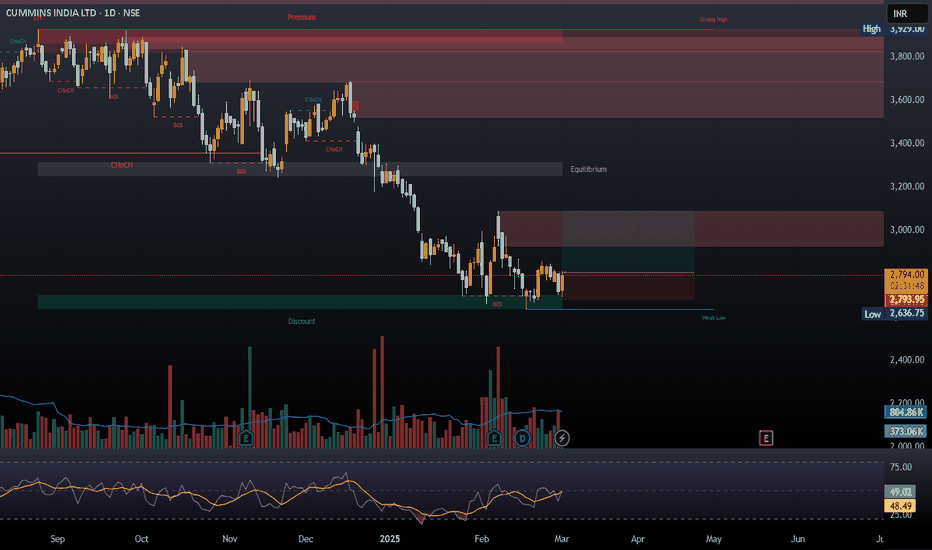
Task: Click the Premium zone label
Action: tap(301, 17)
